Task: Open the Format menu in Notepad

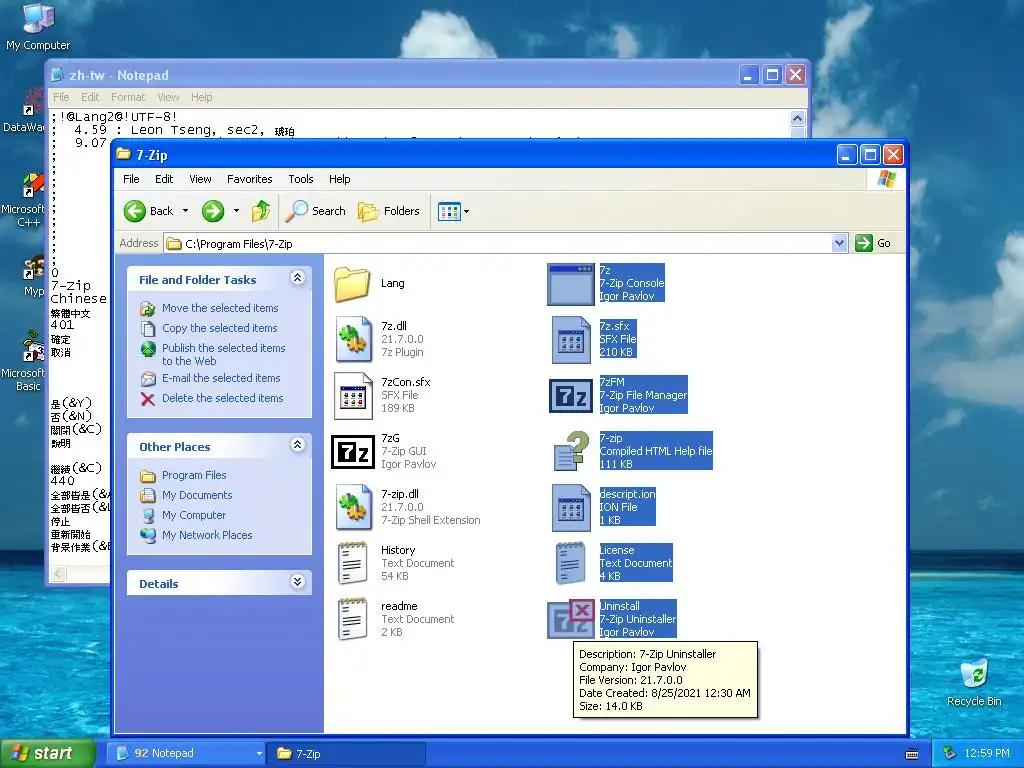Action: point(127,97)
